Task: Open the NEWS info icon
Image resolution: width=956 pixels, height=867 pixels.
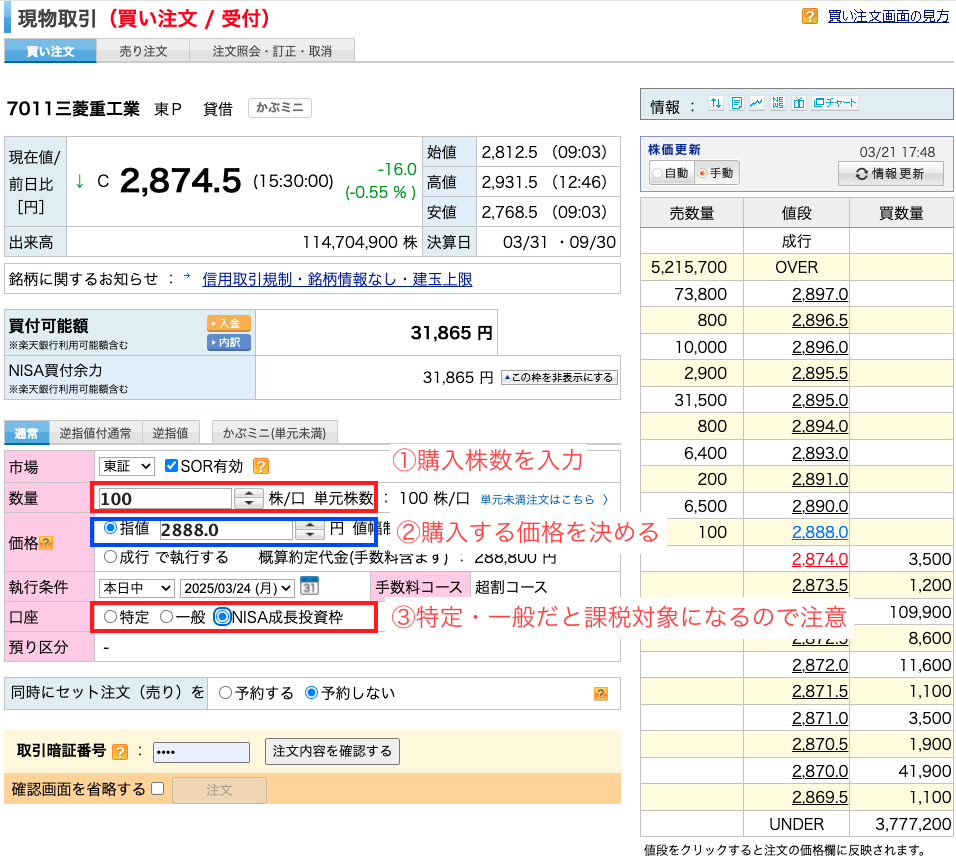Action: click(x=778, y=103)
